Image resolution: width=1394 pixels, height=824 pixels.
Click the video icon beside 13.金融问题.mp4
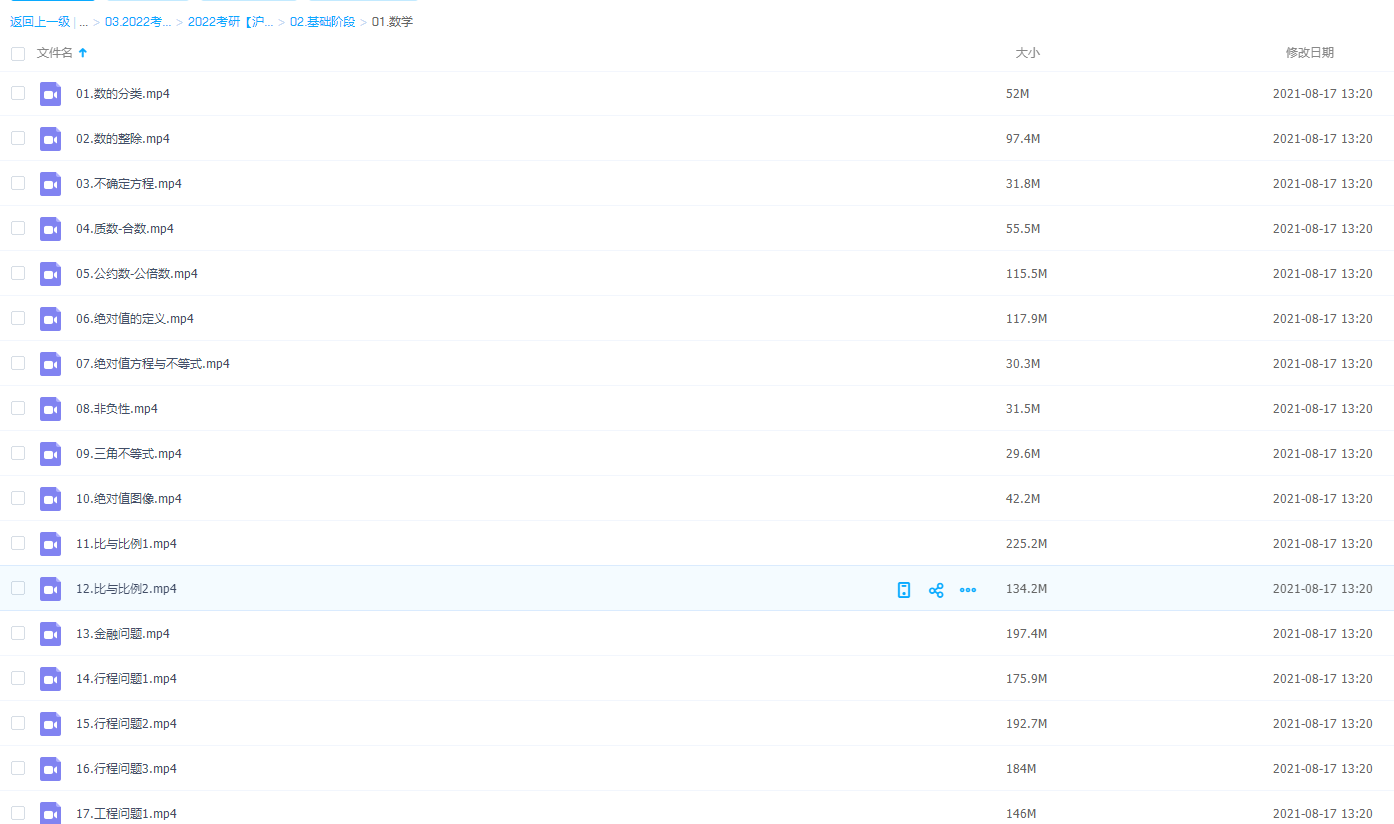50,634
